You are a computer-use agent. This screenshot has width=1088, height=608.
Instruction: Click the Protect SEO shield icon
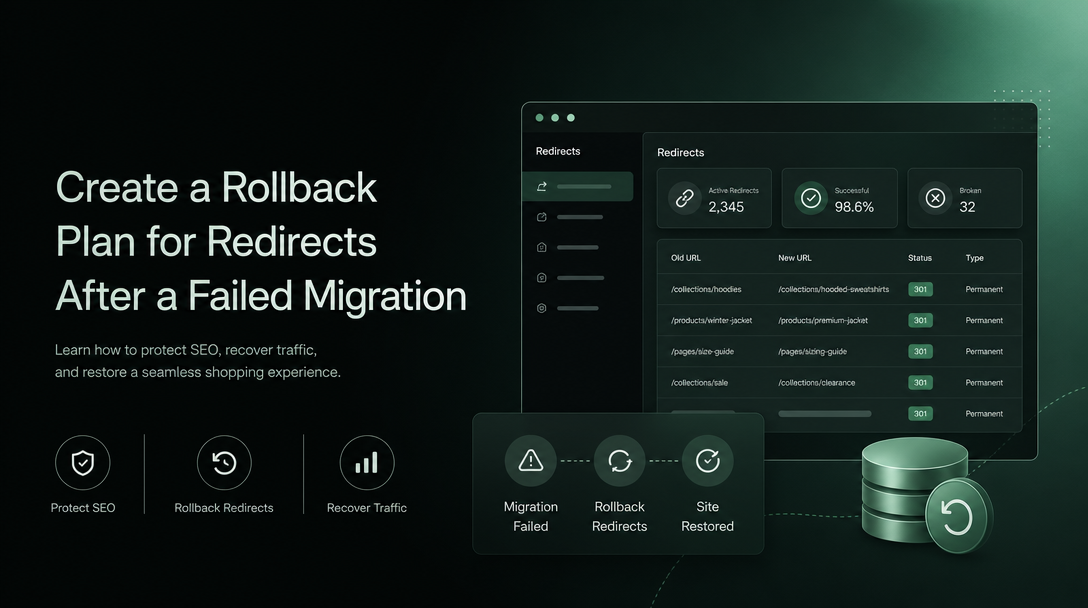click(83, 462)
